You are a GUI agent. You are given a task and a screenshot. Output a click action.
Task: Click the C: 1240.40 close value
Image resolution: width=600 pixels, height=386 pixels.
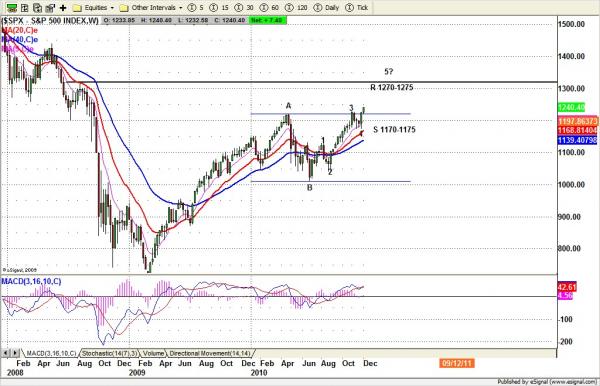tap(230, 20)
